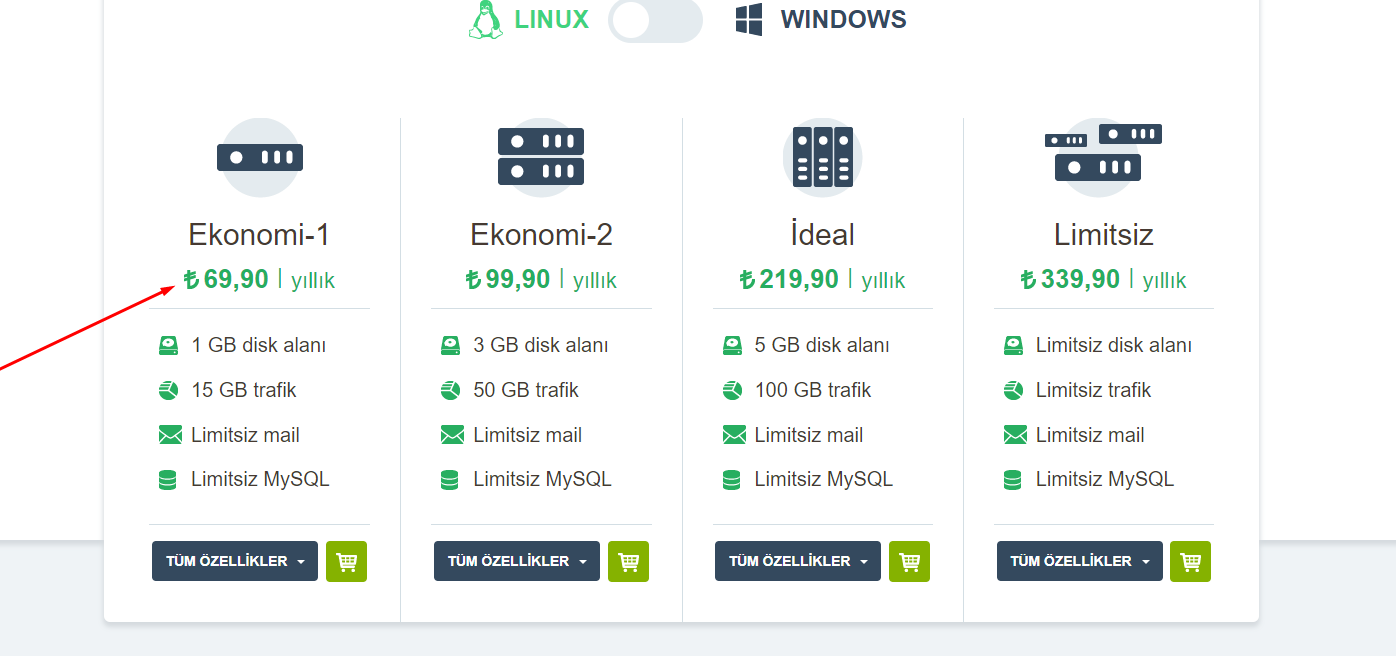Click disk icon next to Limitsiz disk alanı

(1013, 345)
